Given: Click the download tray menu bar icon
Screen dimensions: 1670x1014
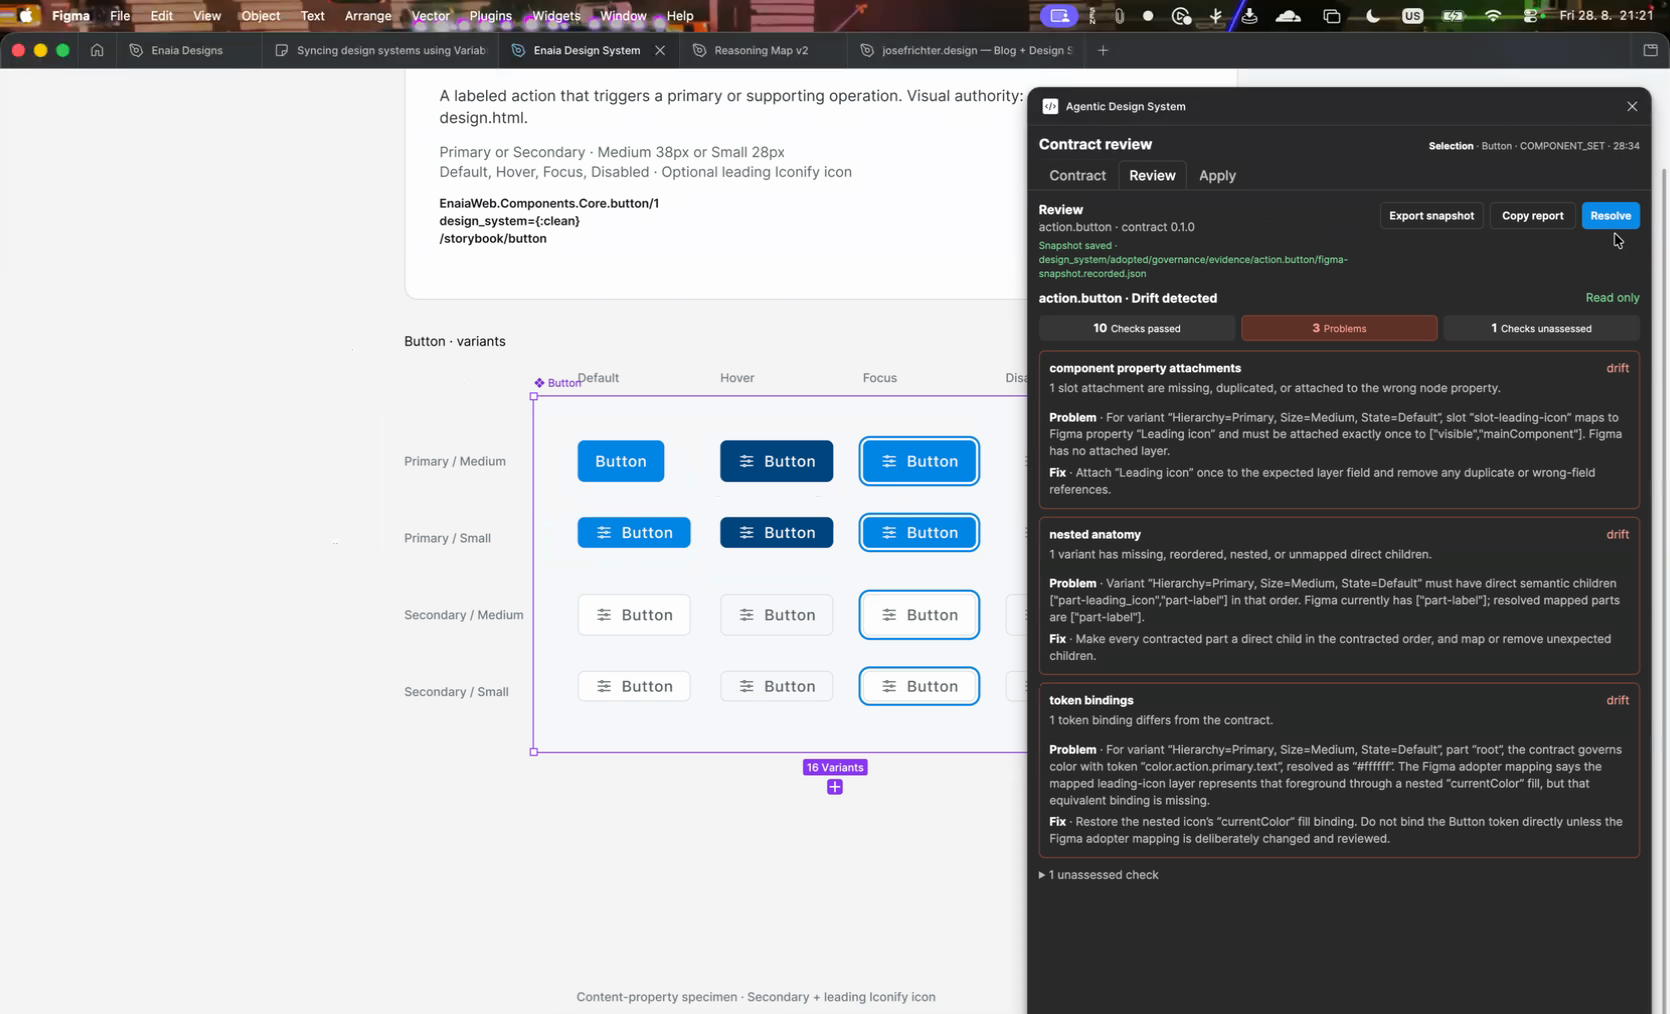Looking at the screenshot, I should pyautogui.click(x=1249, y=15).
